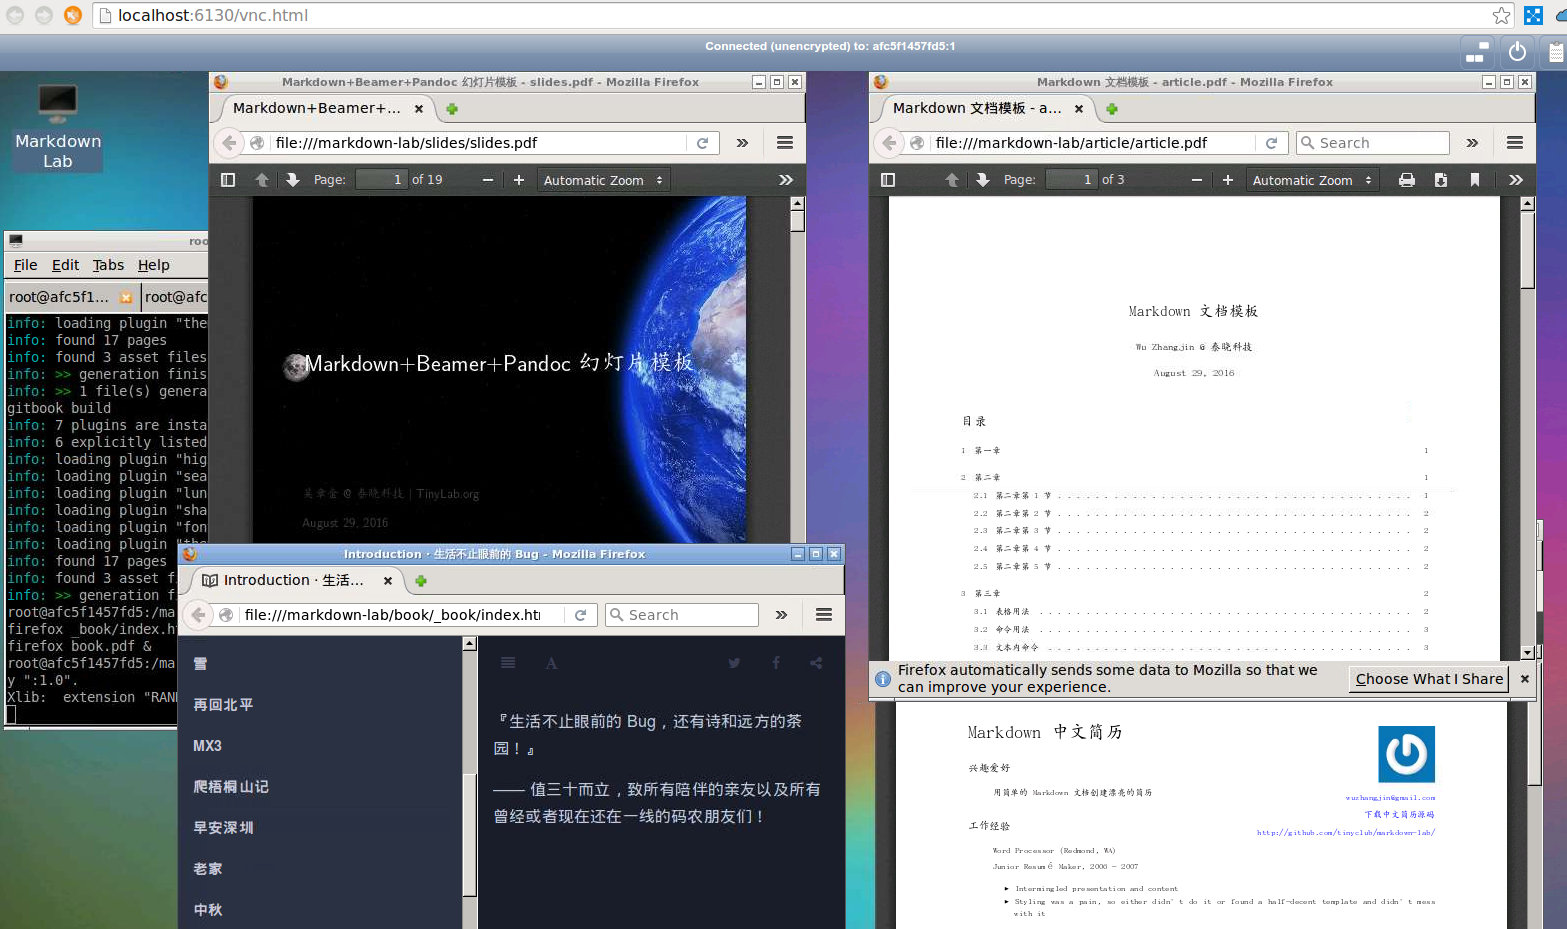Image resolution: width=1567 pixels, height=929 pixels.
Task: Switch to the second terminal tab
Action: [175, 297]
